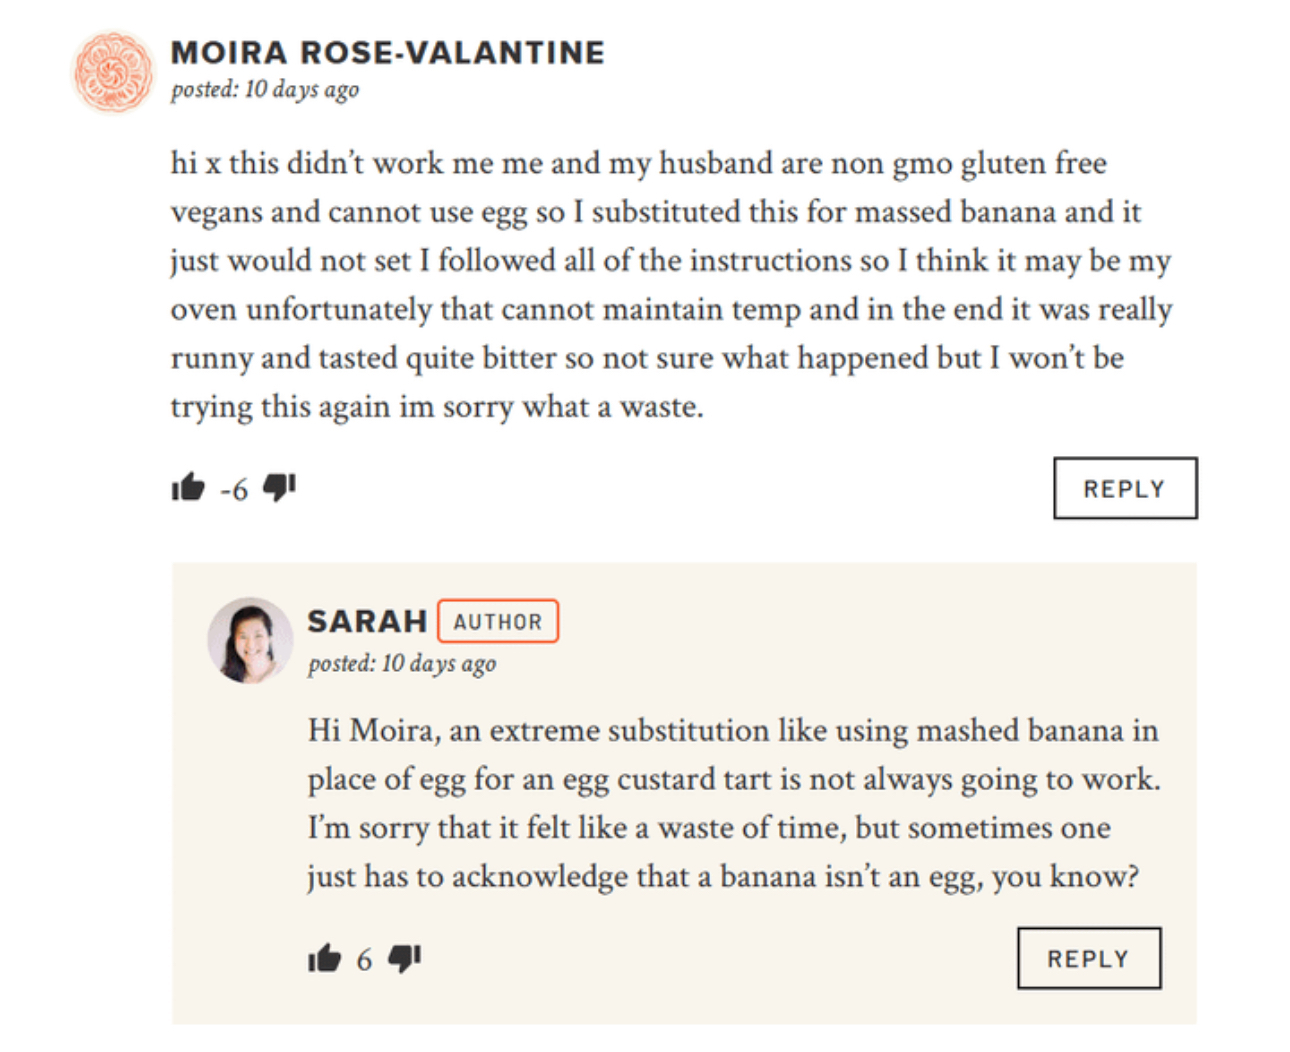Click the orange Author badge

pyautogui.click(x=498, y=621)
